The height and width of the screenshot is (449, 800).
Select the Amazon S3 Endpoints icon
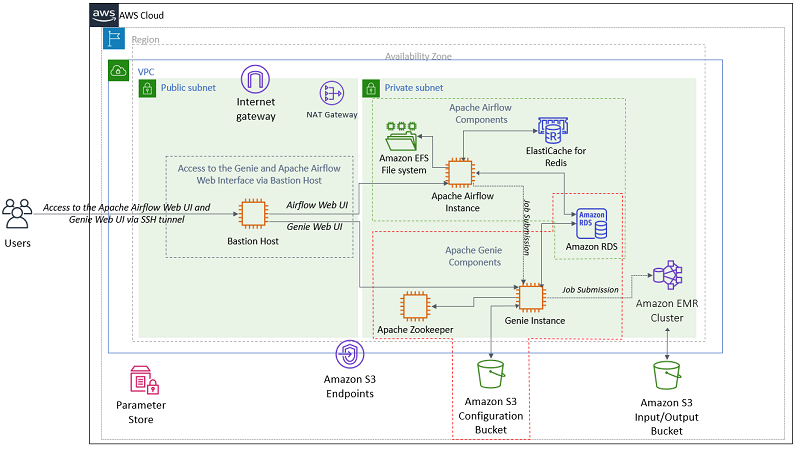(350, 354)
